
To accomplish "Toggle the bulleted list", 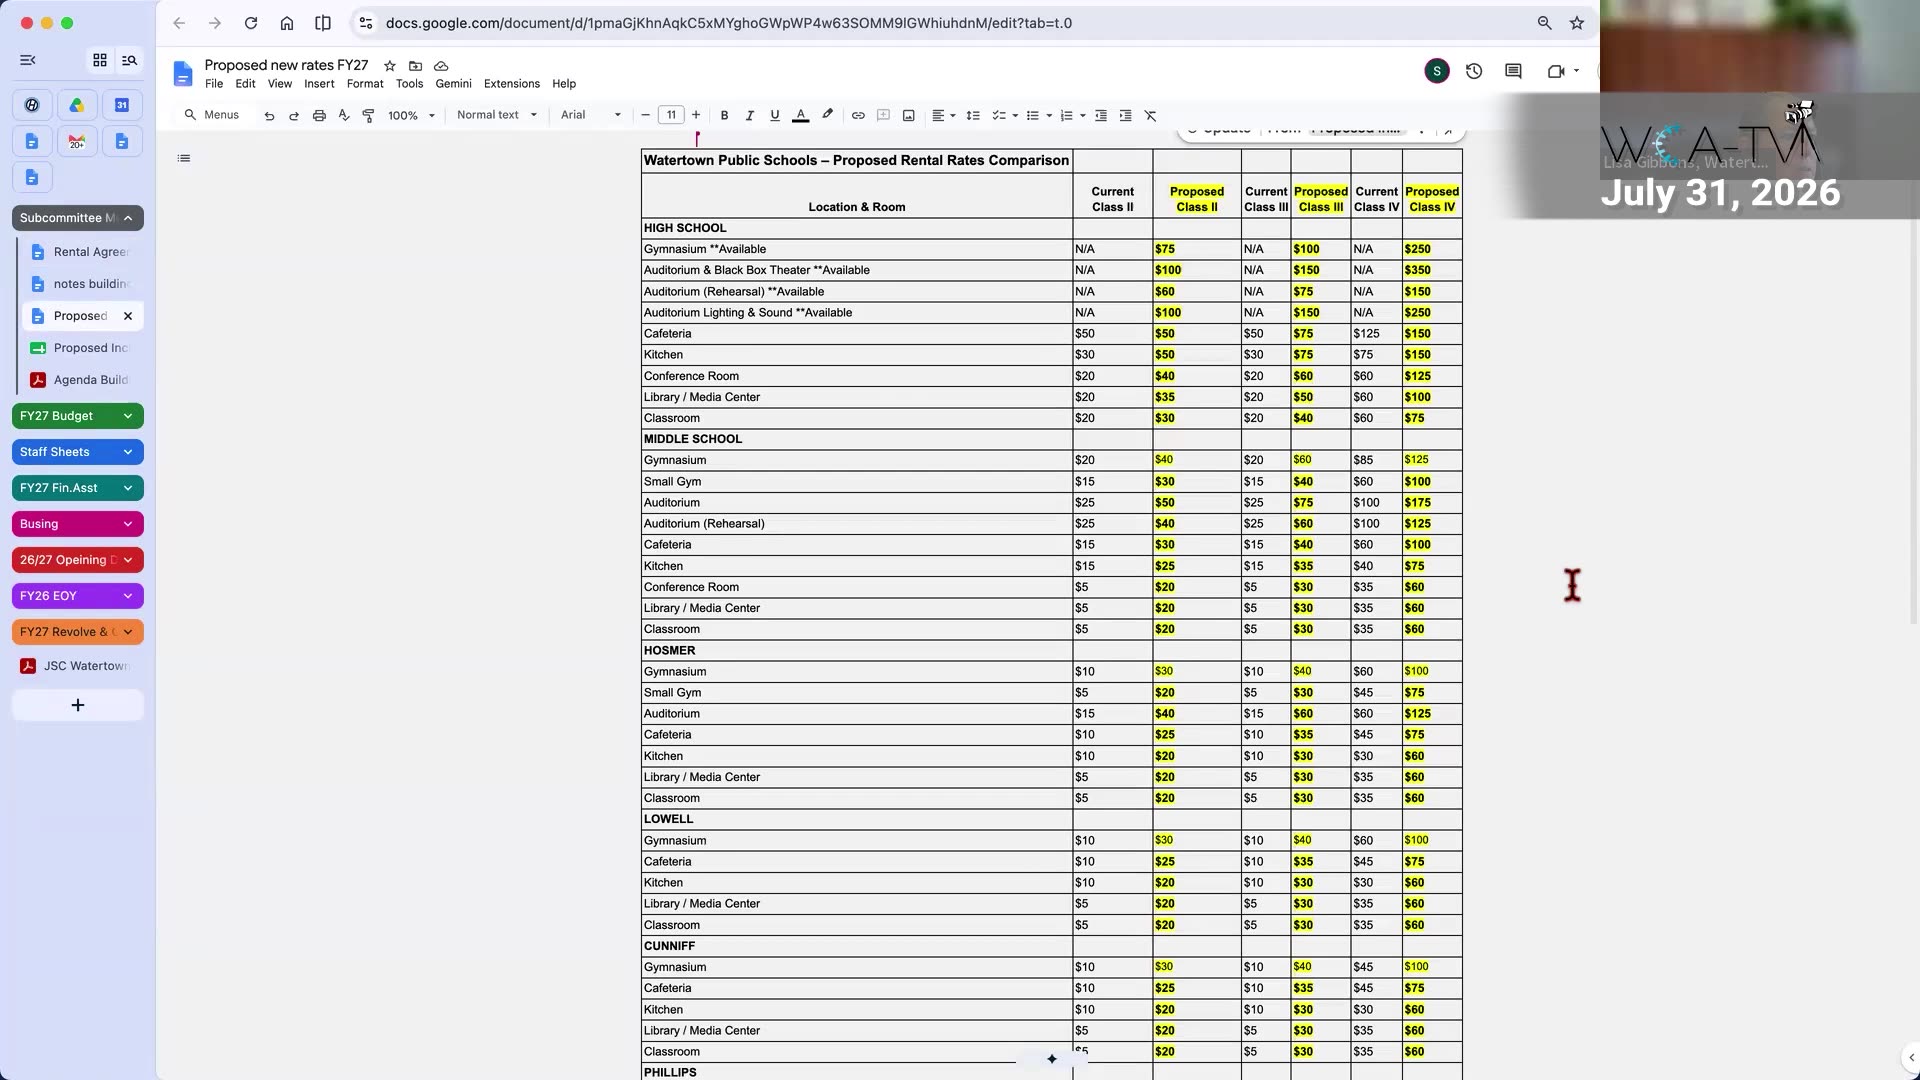I will 1033,116.
